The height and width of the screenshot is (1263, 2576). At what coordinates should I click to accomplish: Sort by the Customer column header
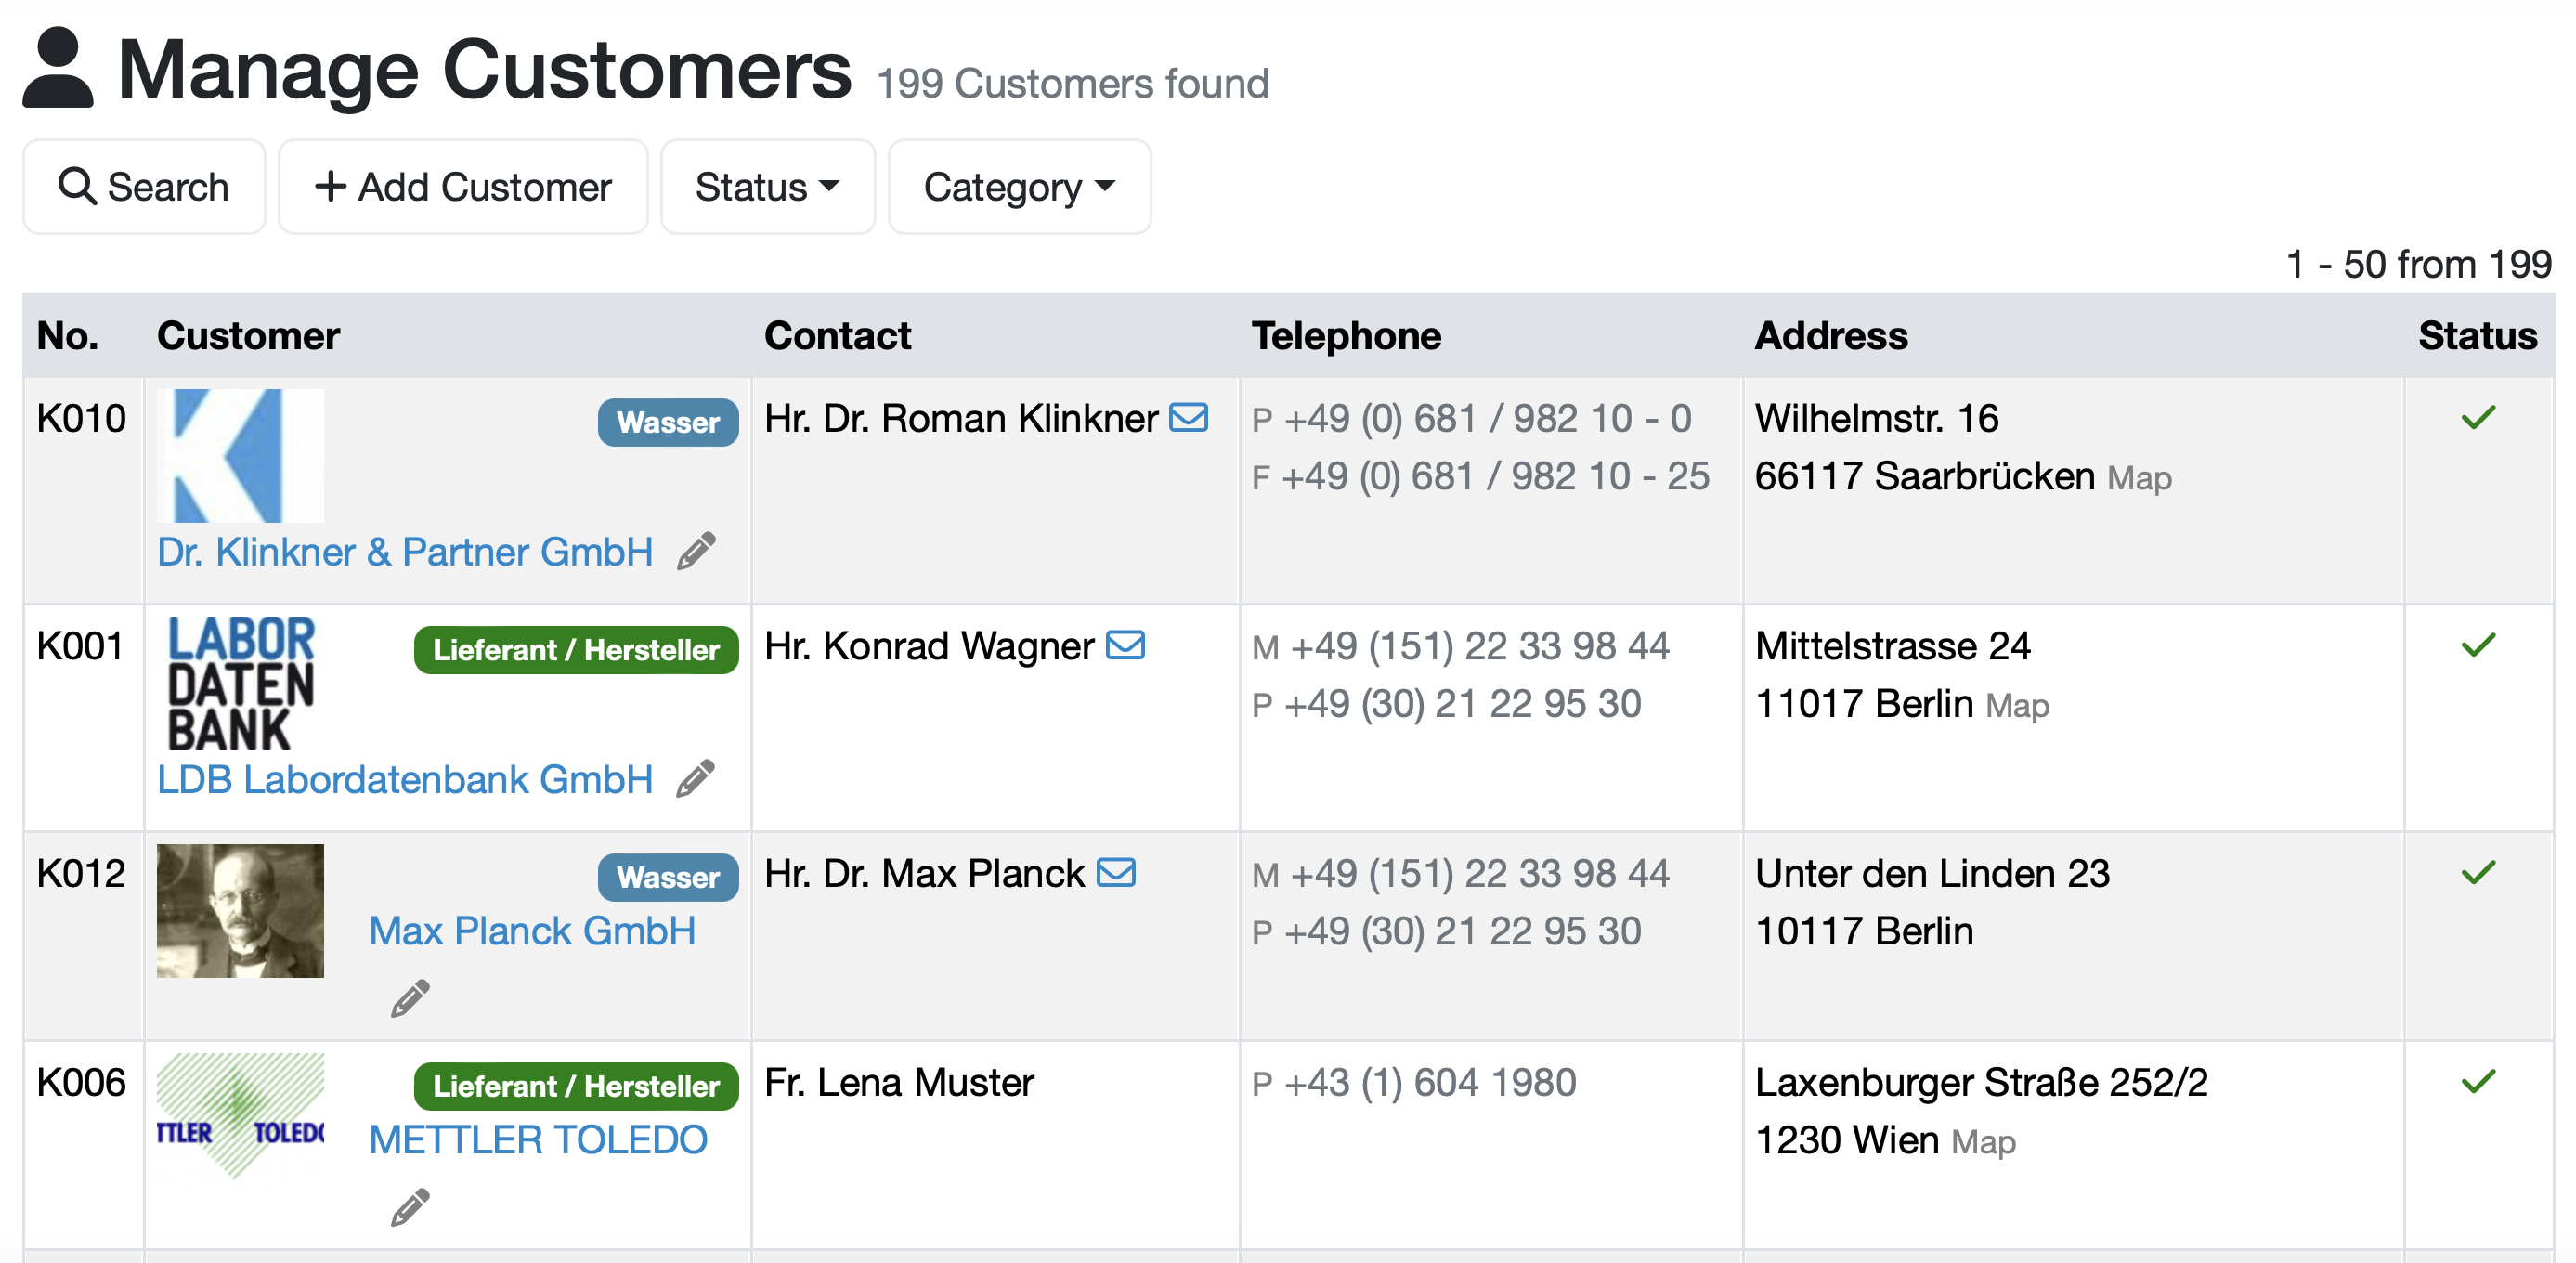[x=248, y=336]
